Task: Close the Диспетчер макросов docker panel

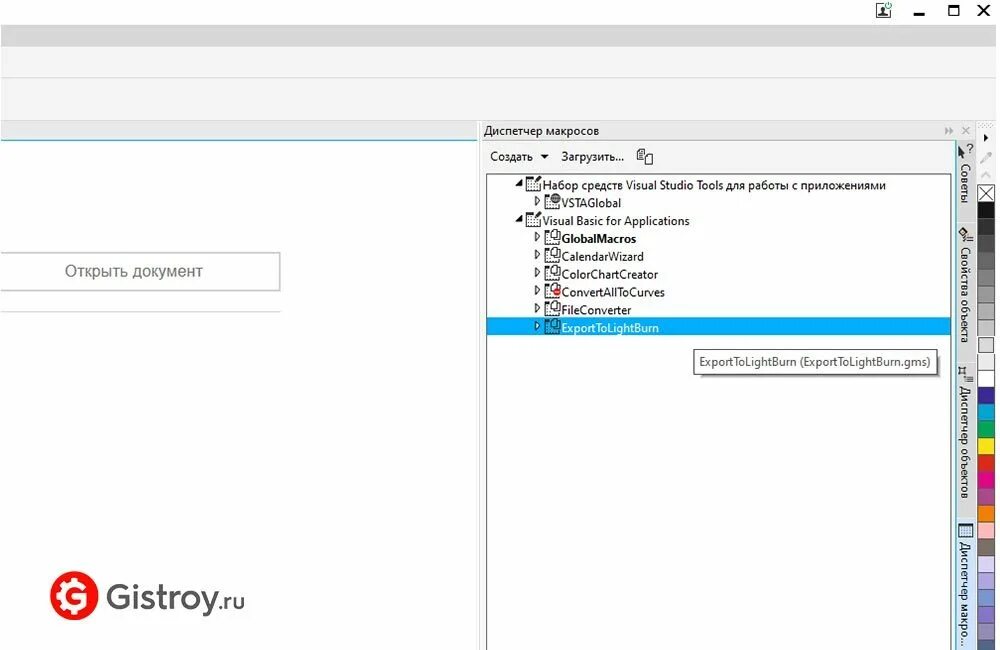Action: click(x=966, y=131)
